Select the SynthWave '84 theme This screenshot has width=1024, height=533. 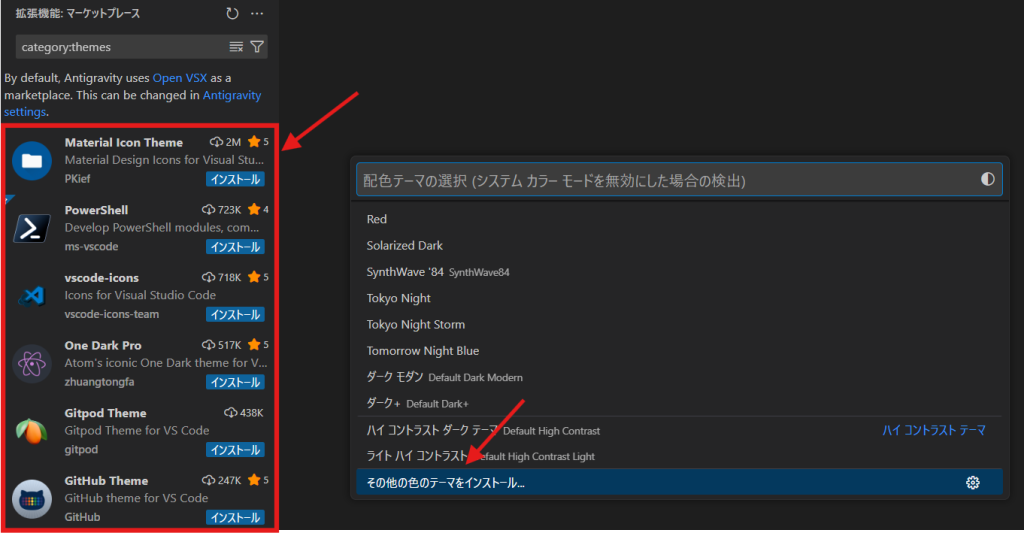tap(405, 272)
